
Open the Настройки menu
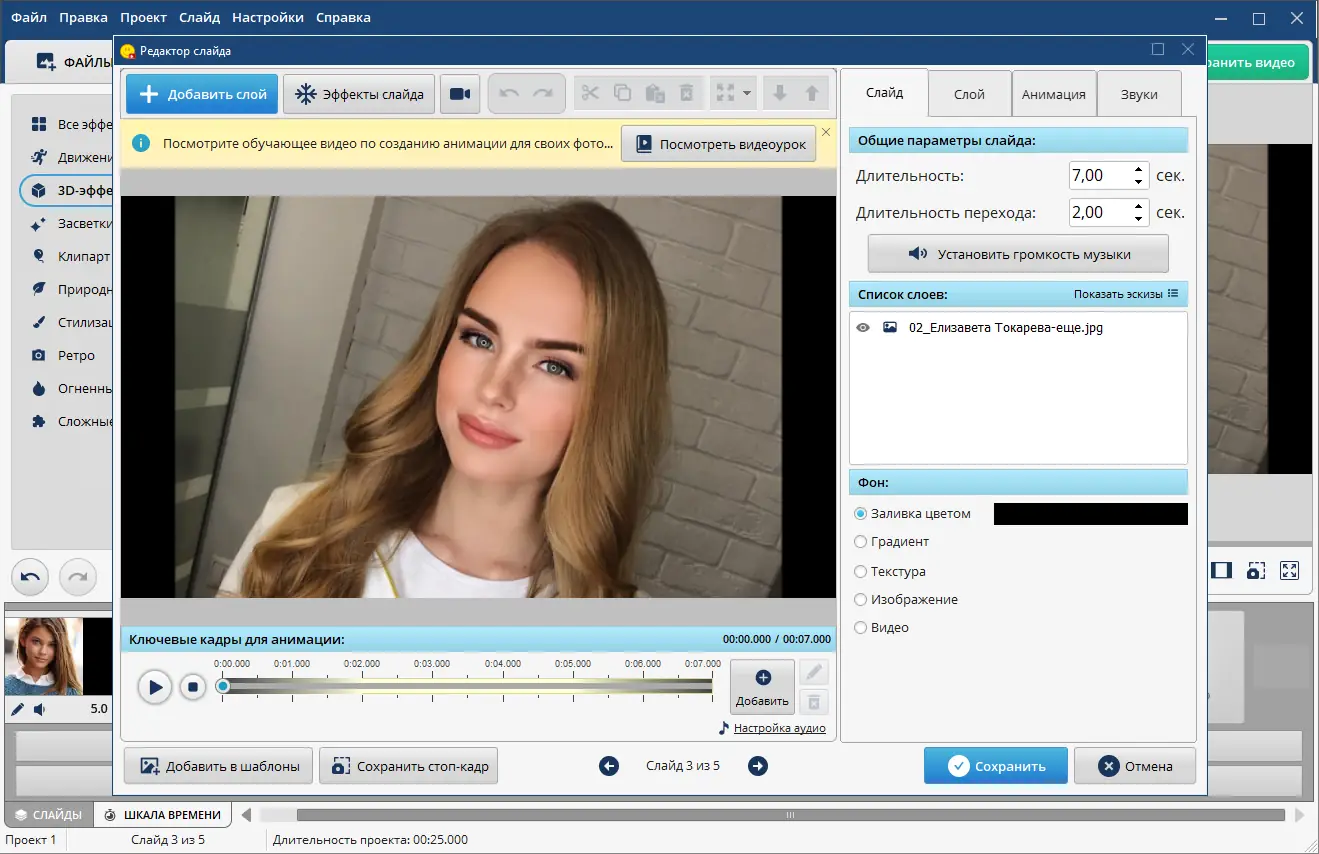click(267, 17)
